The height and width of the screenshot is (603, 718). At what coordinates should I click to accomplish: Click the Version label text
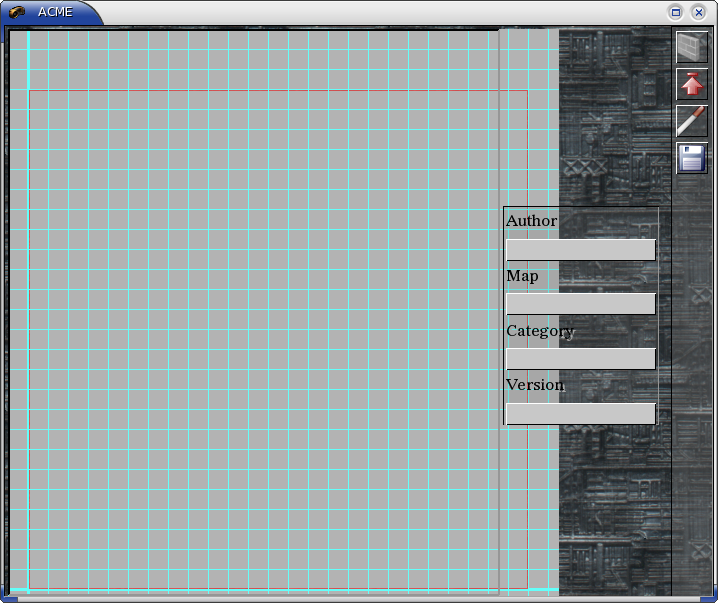535,385
